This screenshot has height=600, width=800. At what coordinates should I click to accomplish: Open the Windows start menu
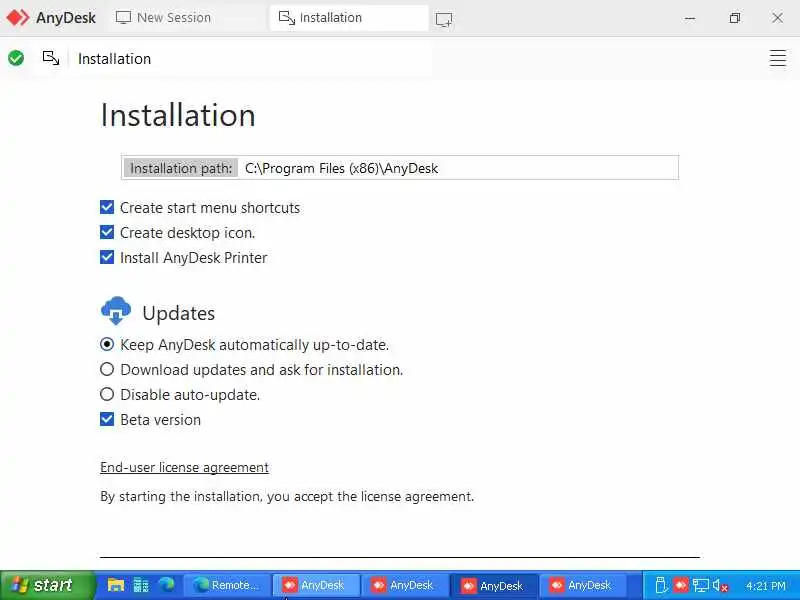[x=47, y=585]
